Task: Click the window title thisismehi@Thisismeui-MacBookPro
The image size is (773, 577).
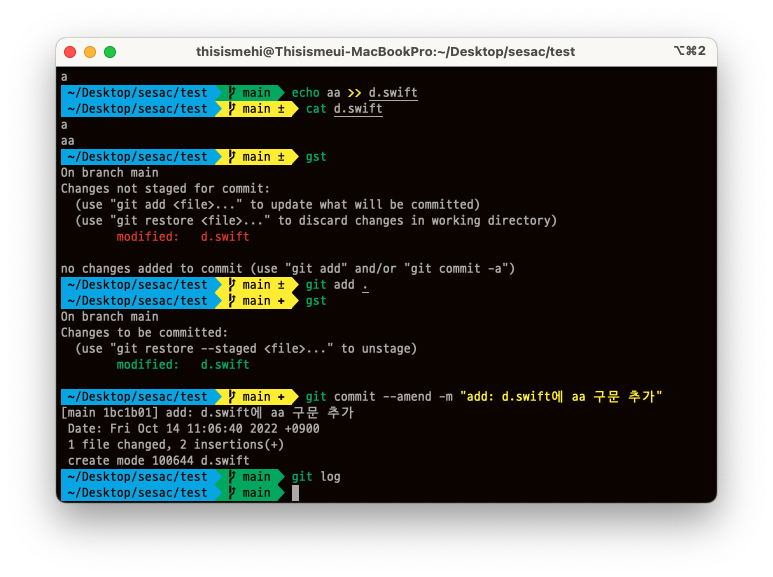Action: (x=385, y=52)
